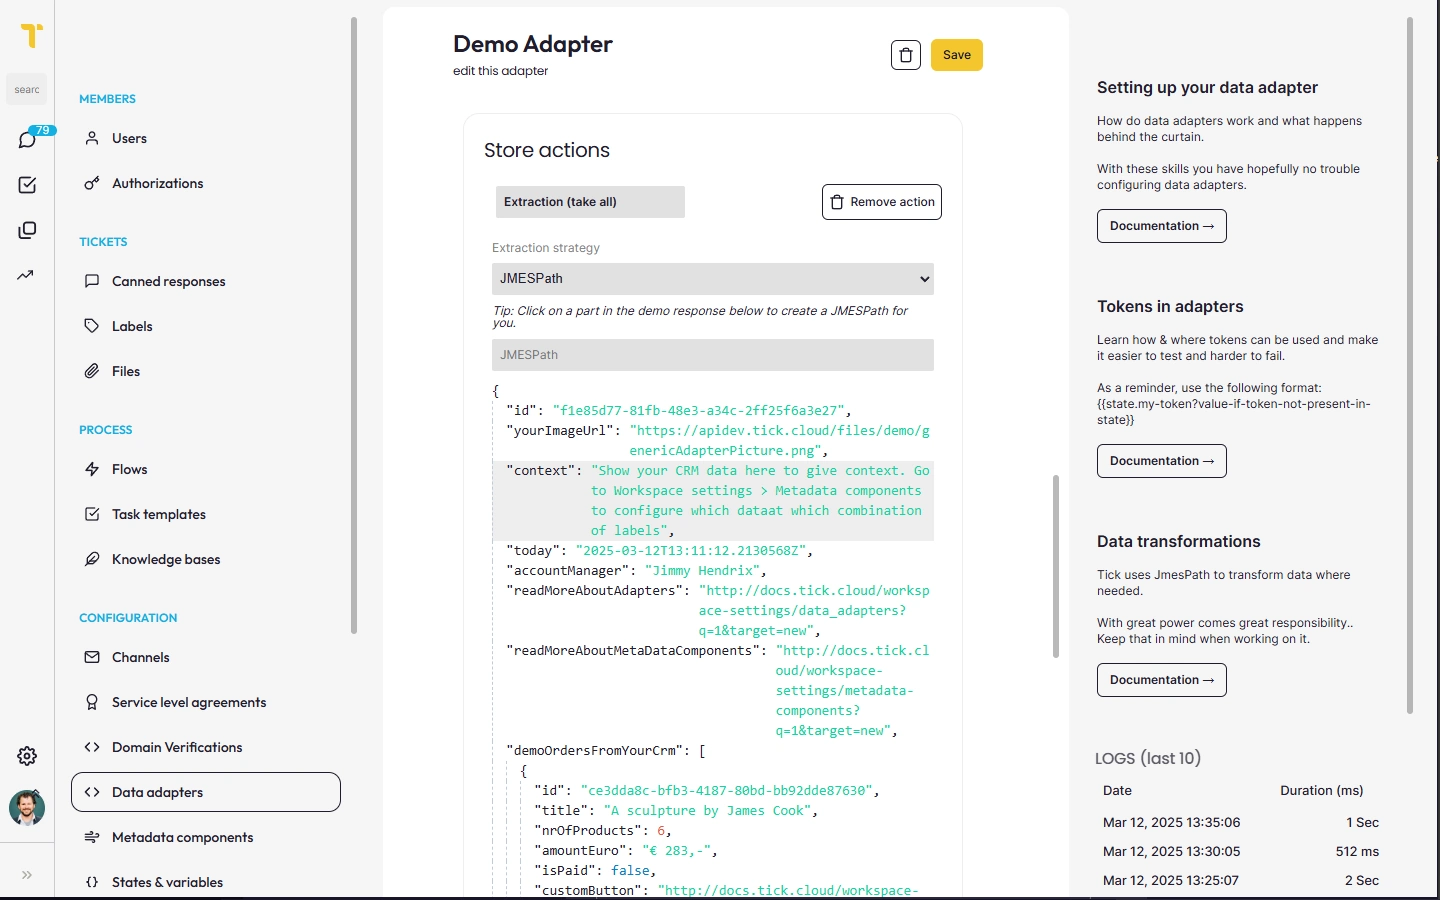Click Remove action button
This screenshot has height=900, width=1440.
coord(882,202)
